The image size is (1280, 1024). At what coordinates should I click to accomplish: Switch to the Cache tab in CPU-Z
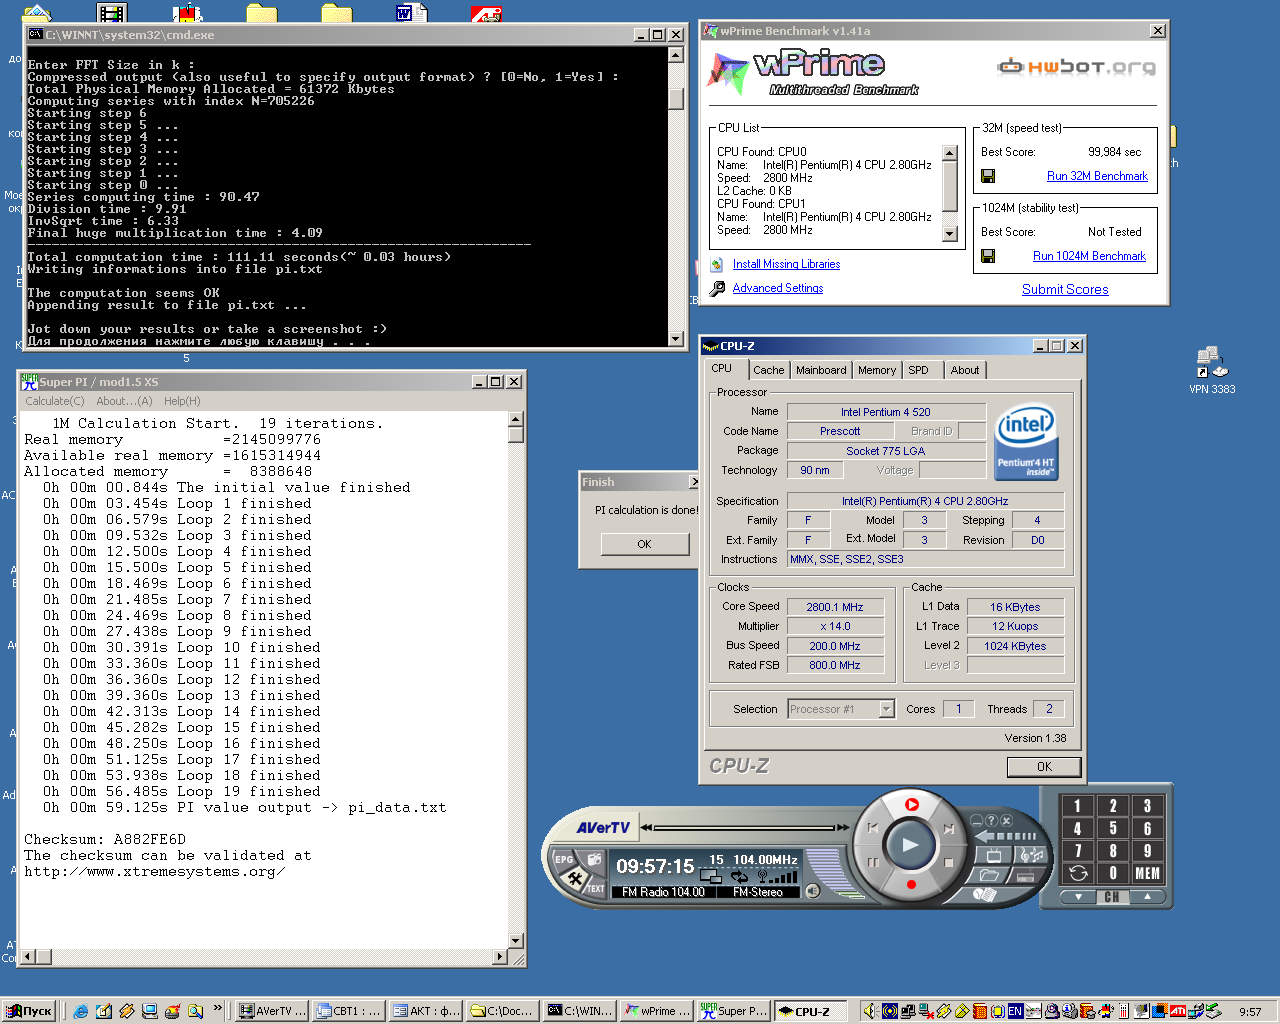768,370
